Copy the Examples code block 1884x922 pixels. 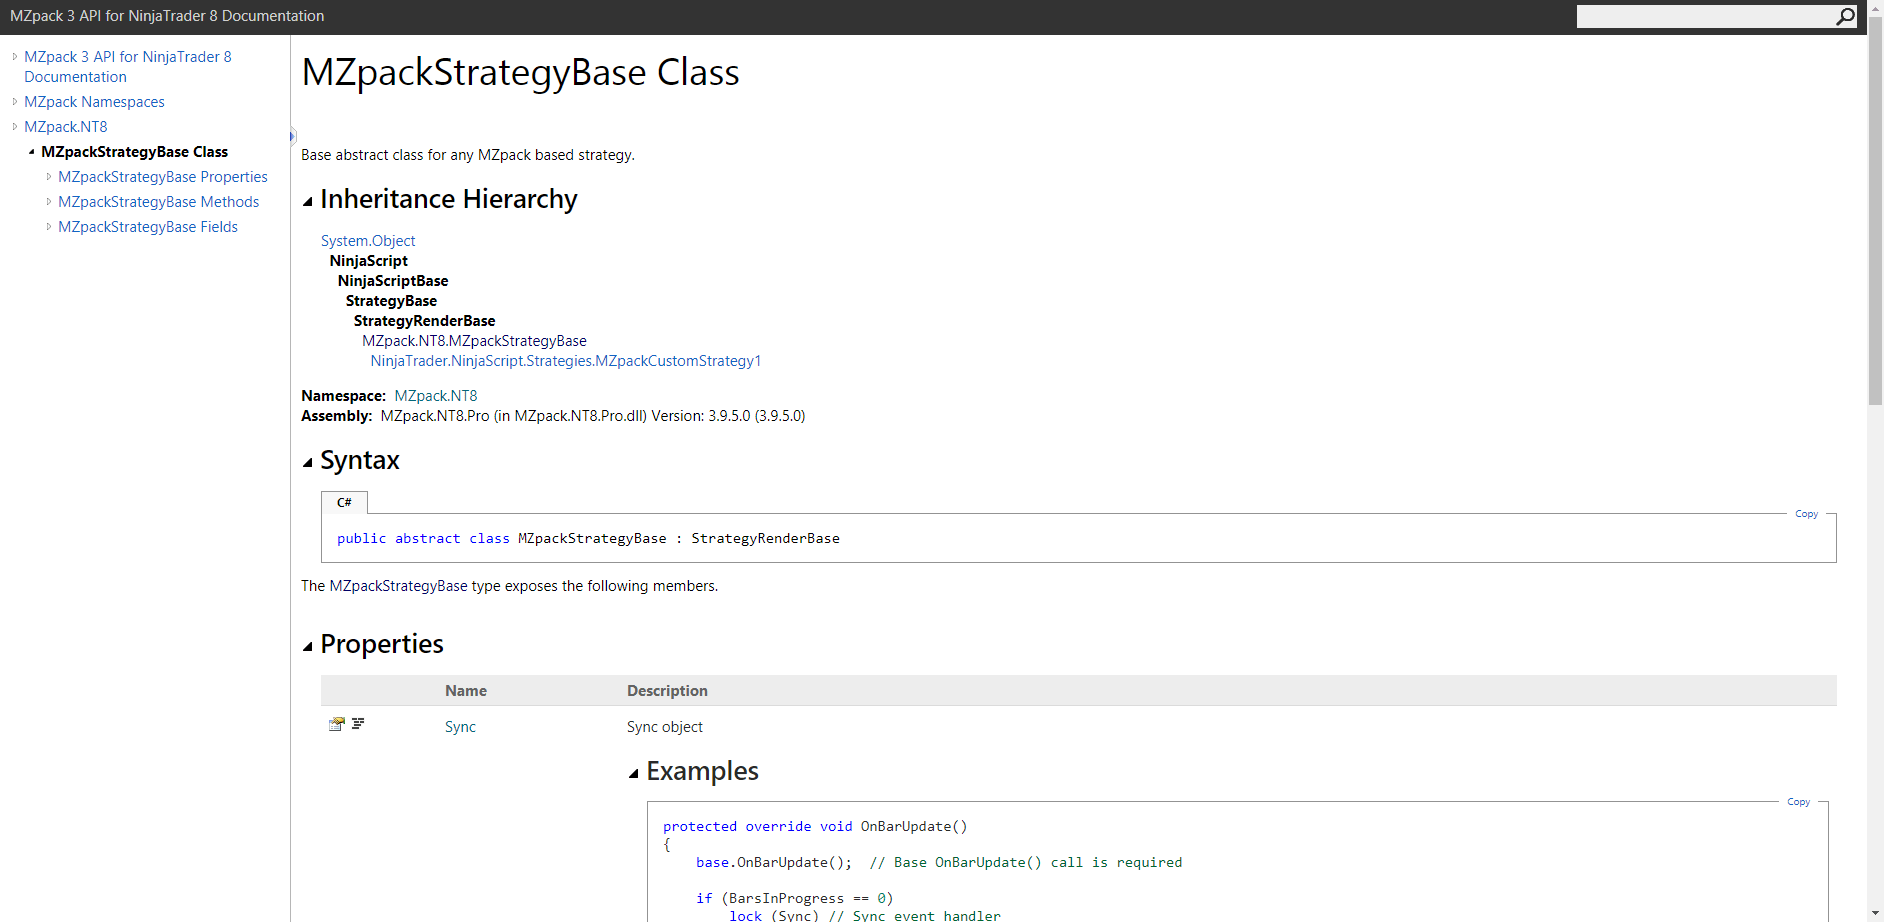tap(1798, 802)
